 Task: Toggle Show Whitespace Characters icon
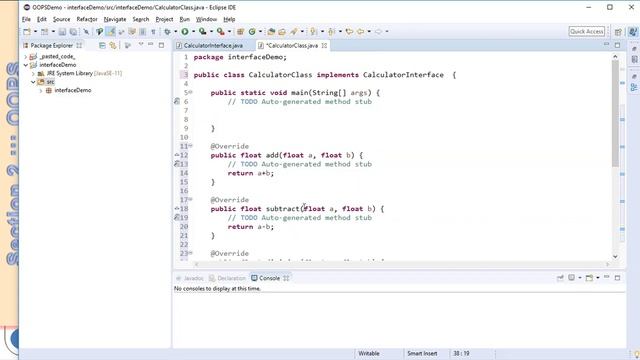point(153,31)
